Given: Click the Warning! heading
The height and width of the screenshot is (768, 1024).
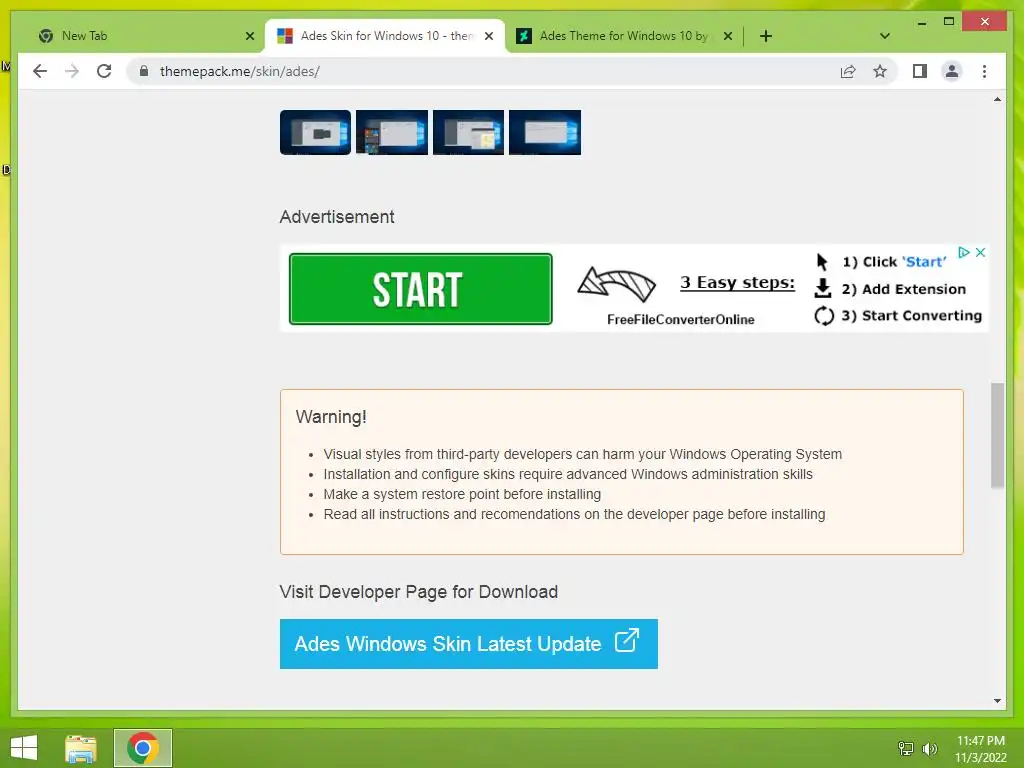Looking at the screenshot, I should click(330, 417).
